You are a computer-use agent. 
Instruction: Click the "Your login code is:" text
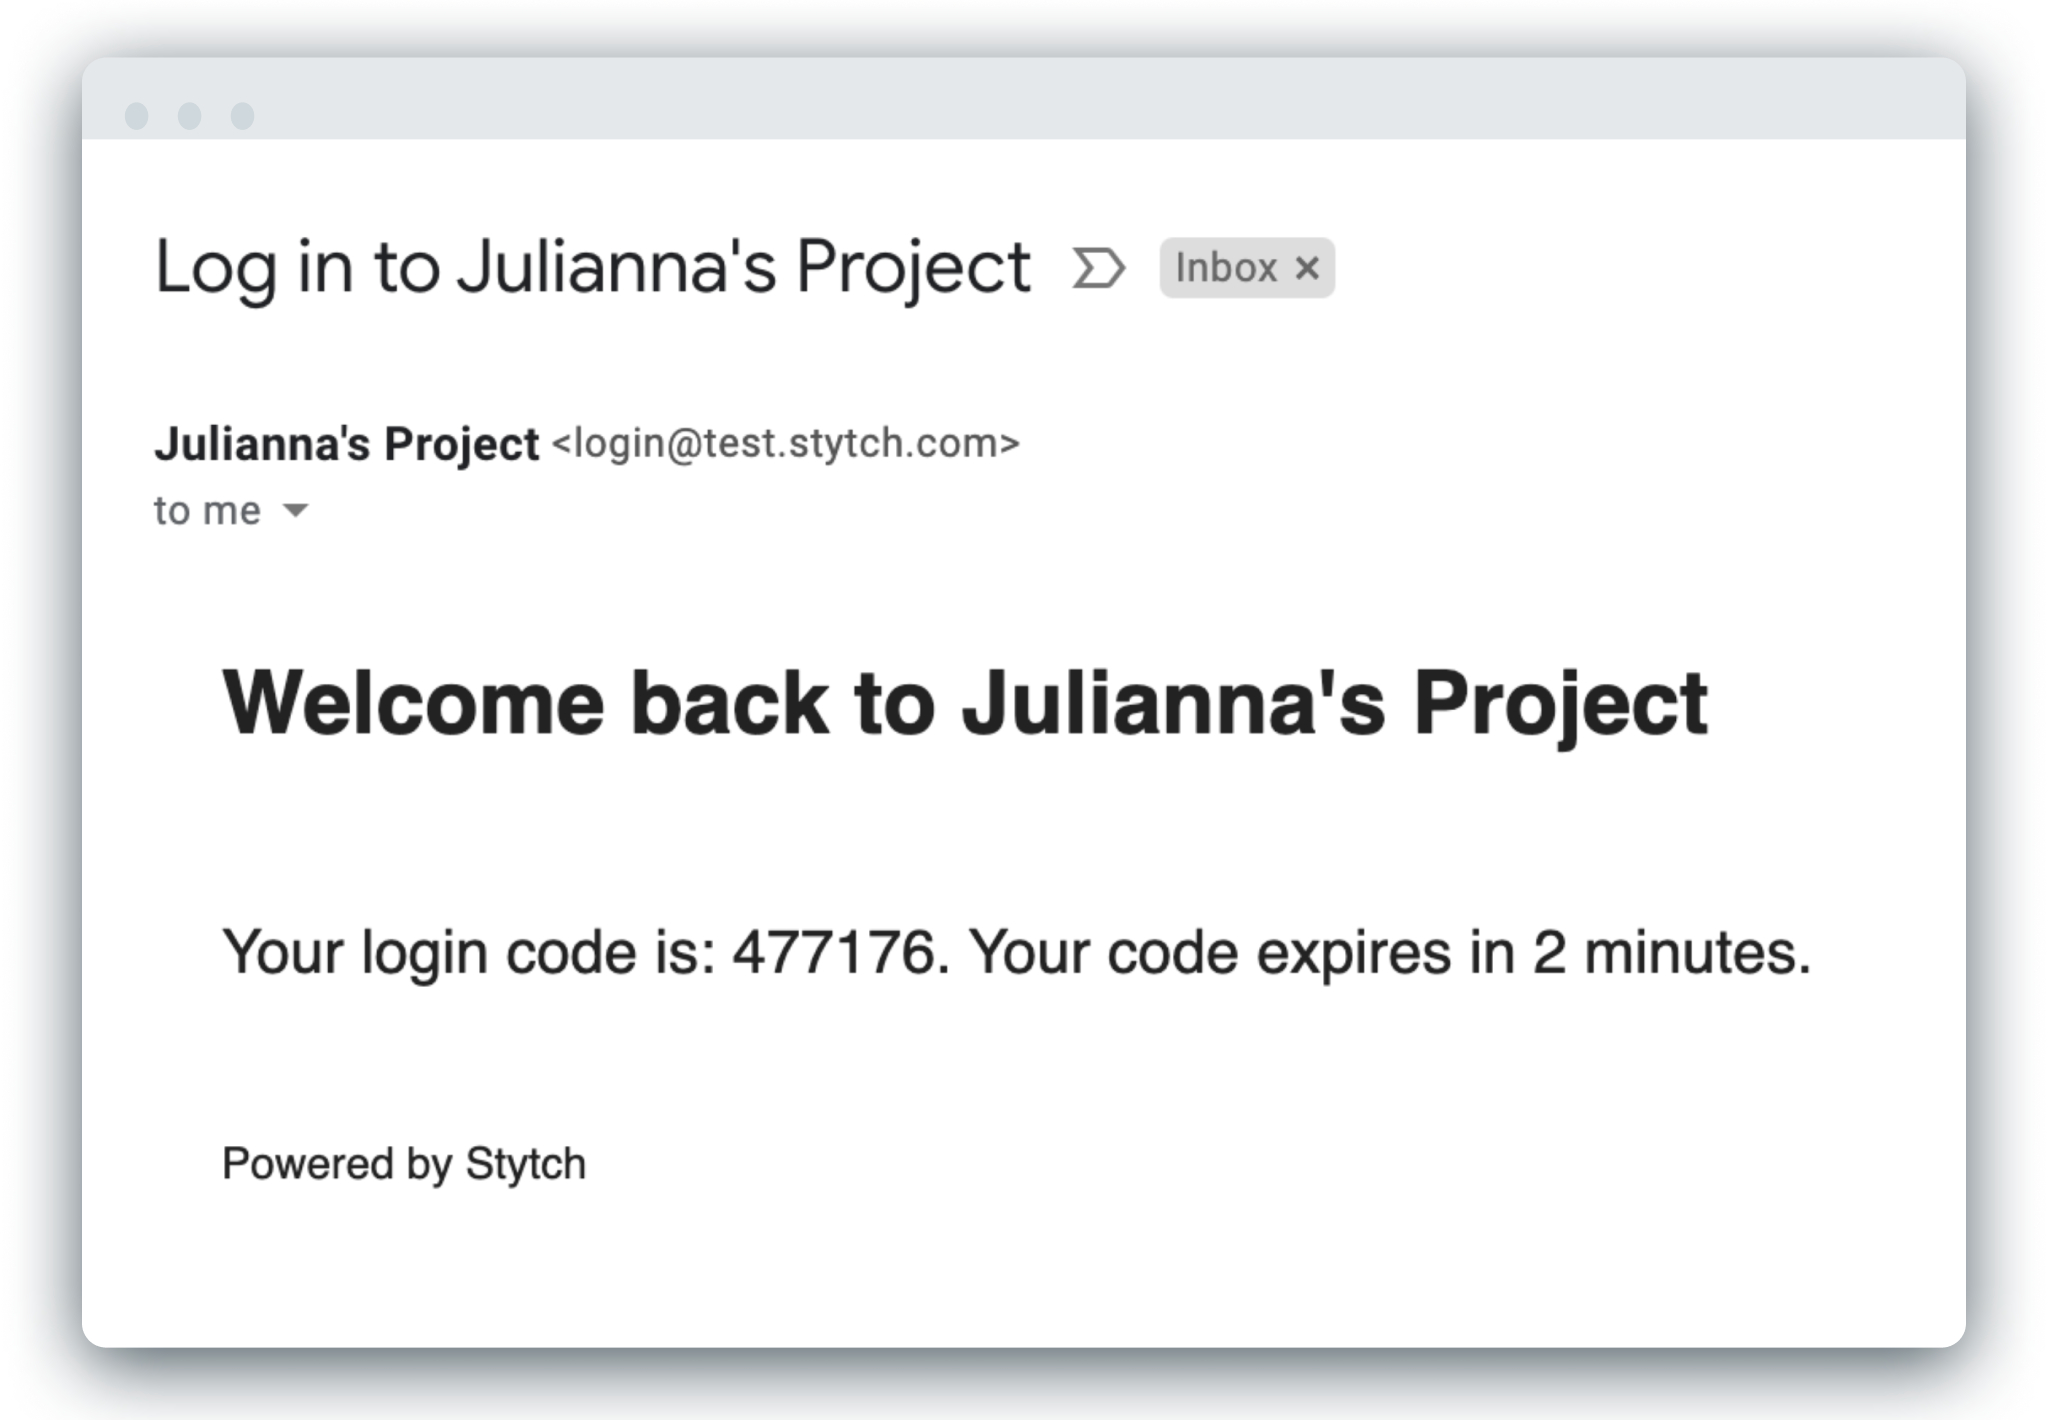tap(469, 952)
